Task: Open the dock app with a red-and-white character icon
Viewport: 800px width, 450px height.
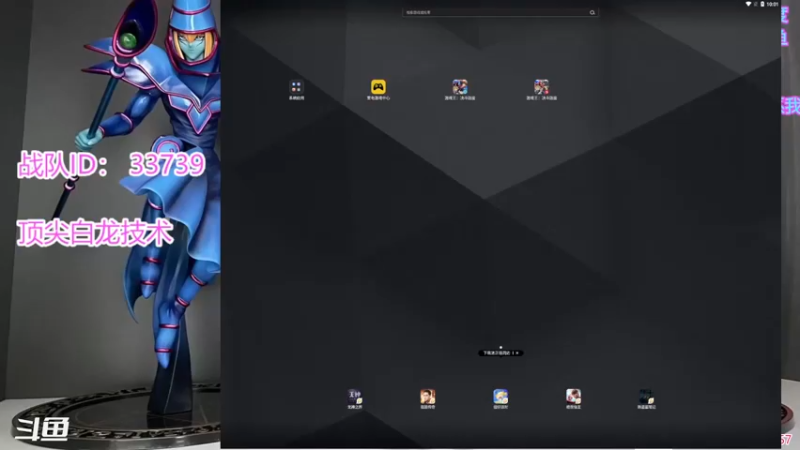Action: [573, 396]
